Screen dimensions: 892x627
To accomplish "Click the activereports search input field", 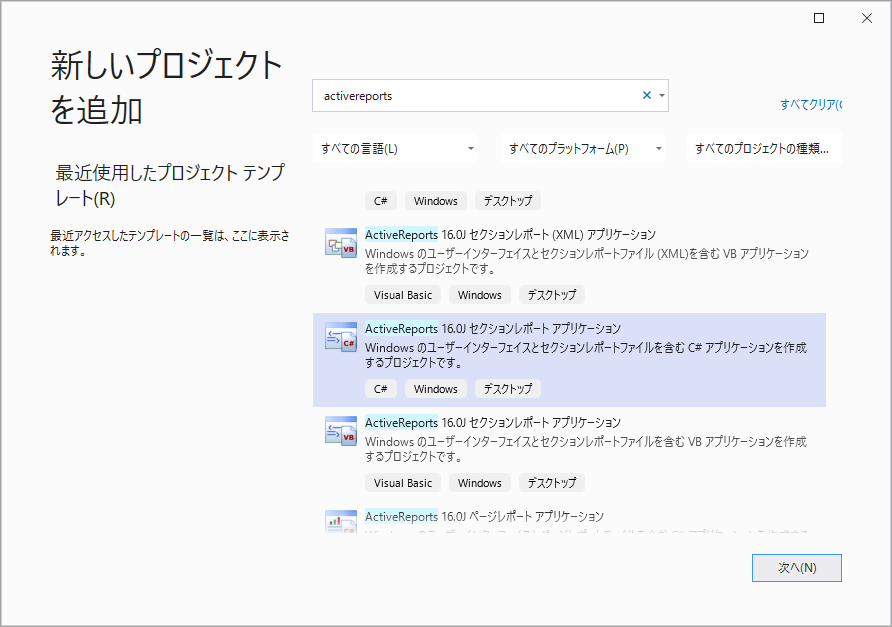I will 476,96.
